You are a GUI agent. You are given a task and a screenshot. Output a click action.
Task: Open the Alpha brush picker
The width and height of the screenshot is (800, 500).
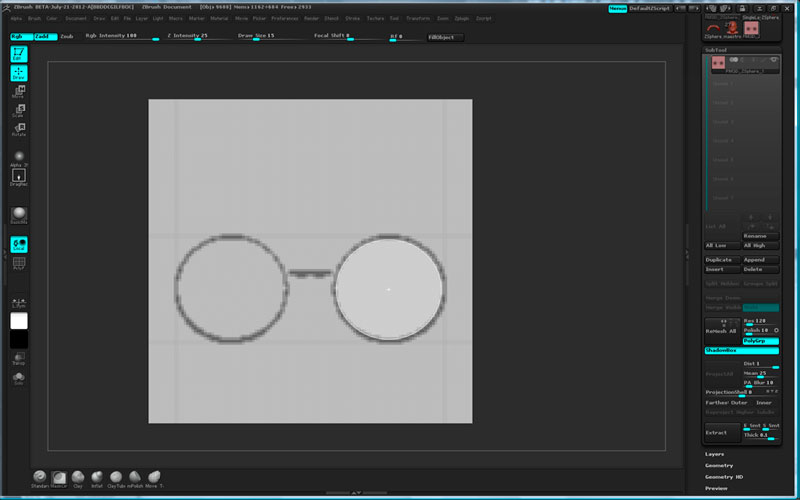[x=19, y=159]
